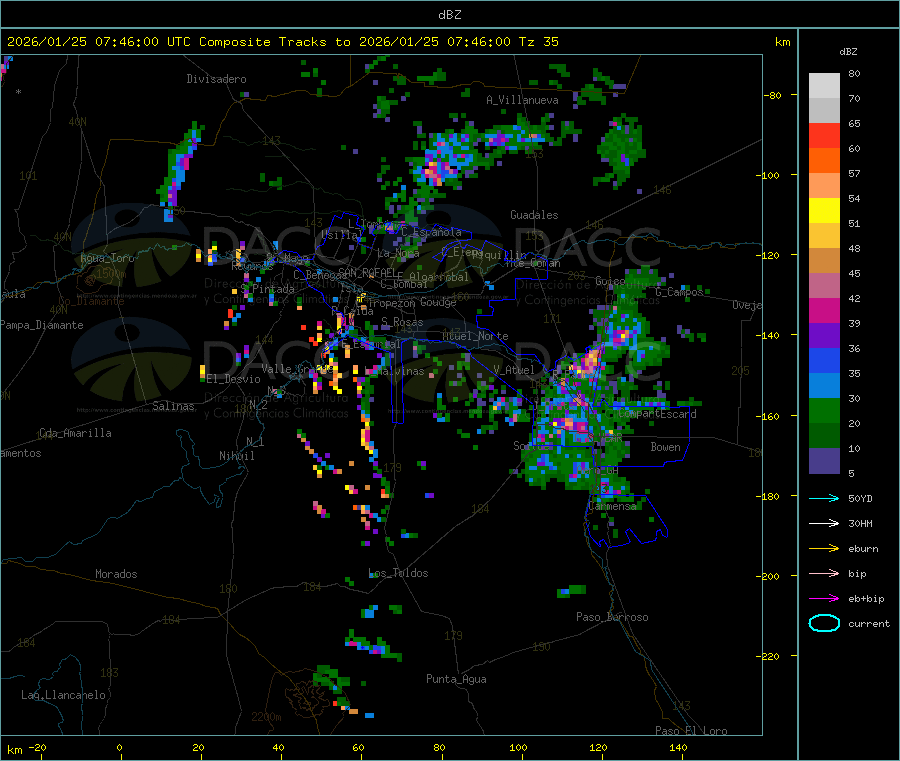
Task: Click the 80 dBZ light gray swatch
Action: coord(824,86)
